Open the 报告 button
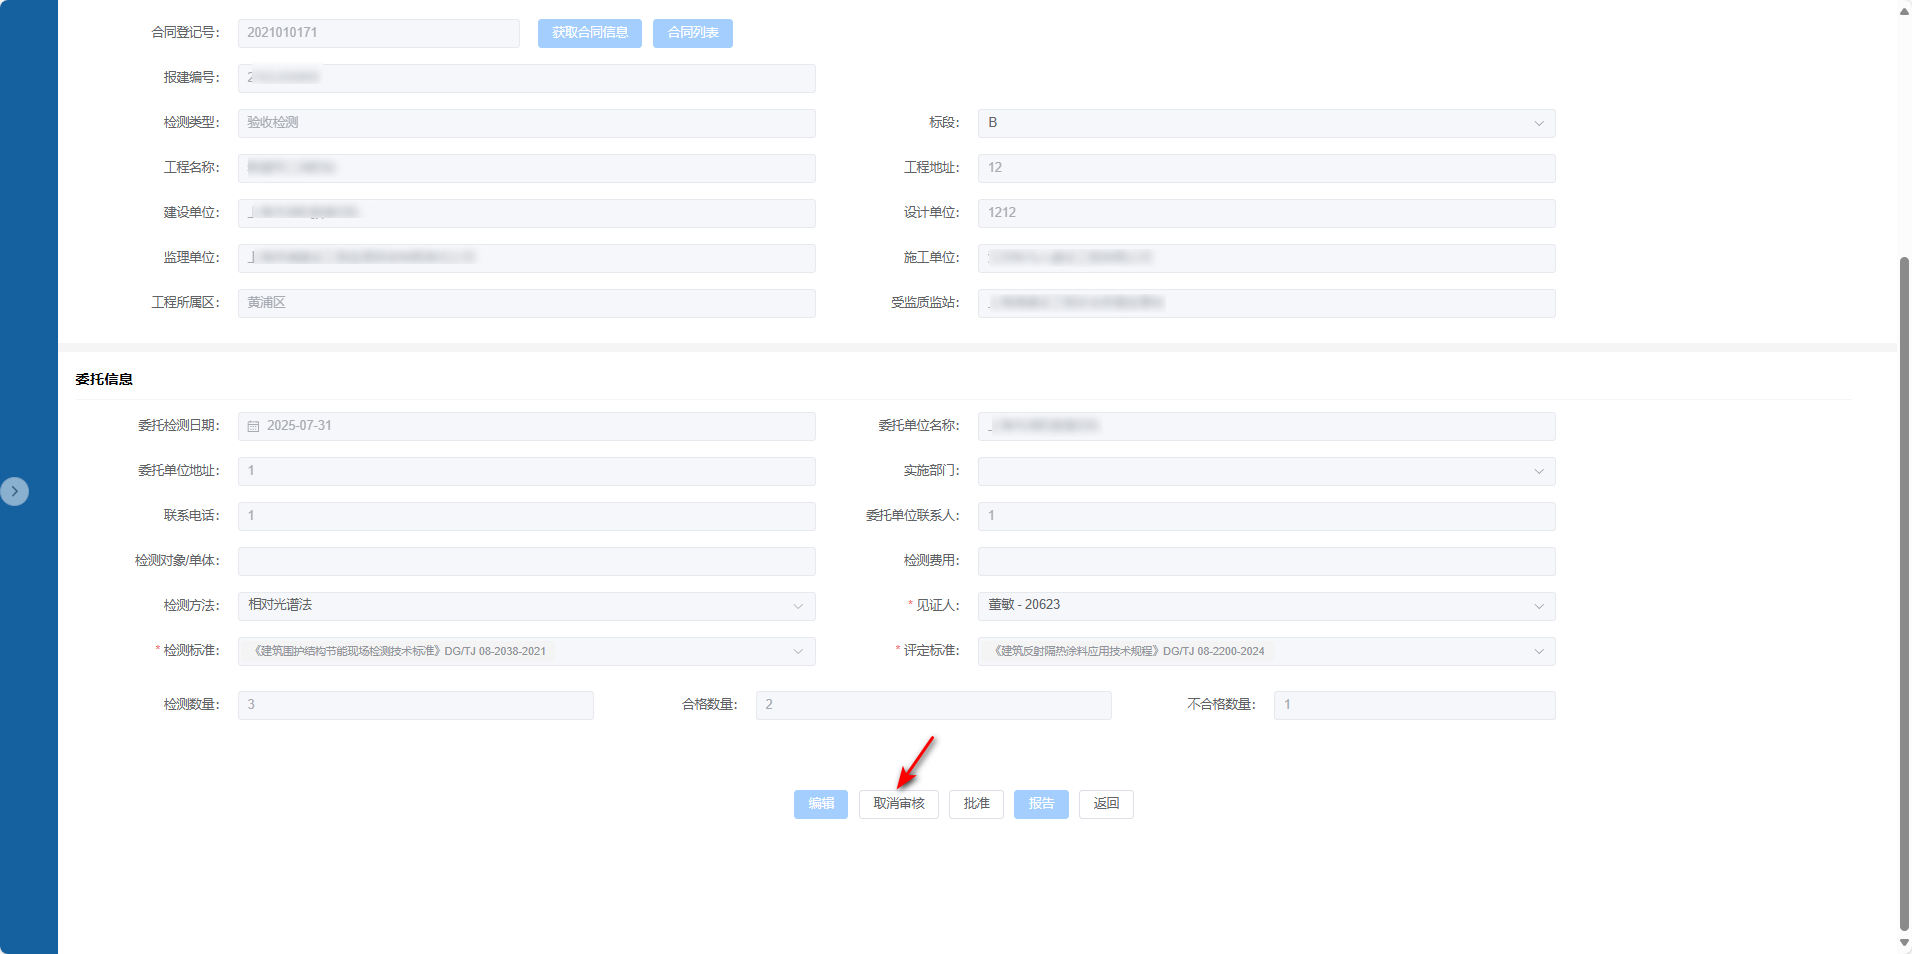Image resolution: width=1912 pixels, height=954 pixels. [x=1041, y=804]
